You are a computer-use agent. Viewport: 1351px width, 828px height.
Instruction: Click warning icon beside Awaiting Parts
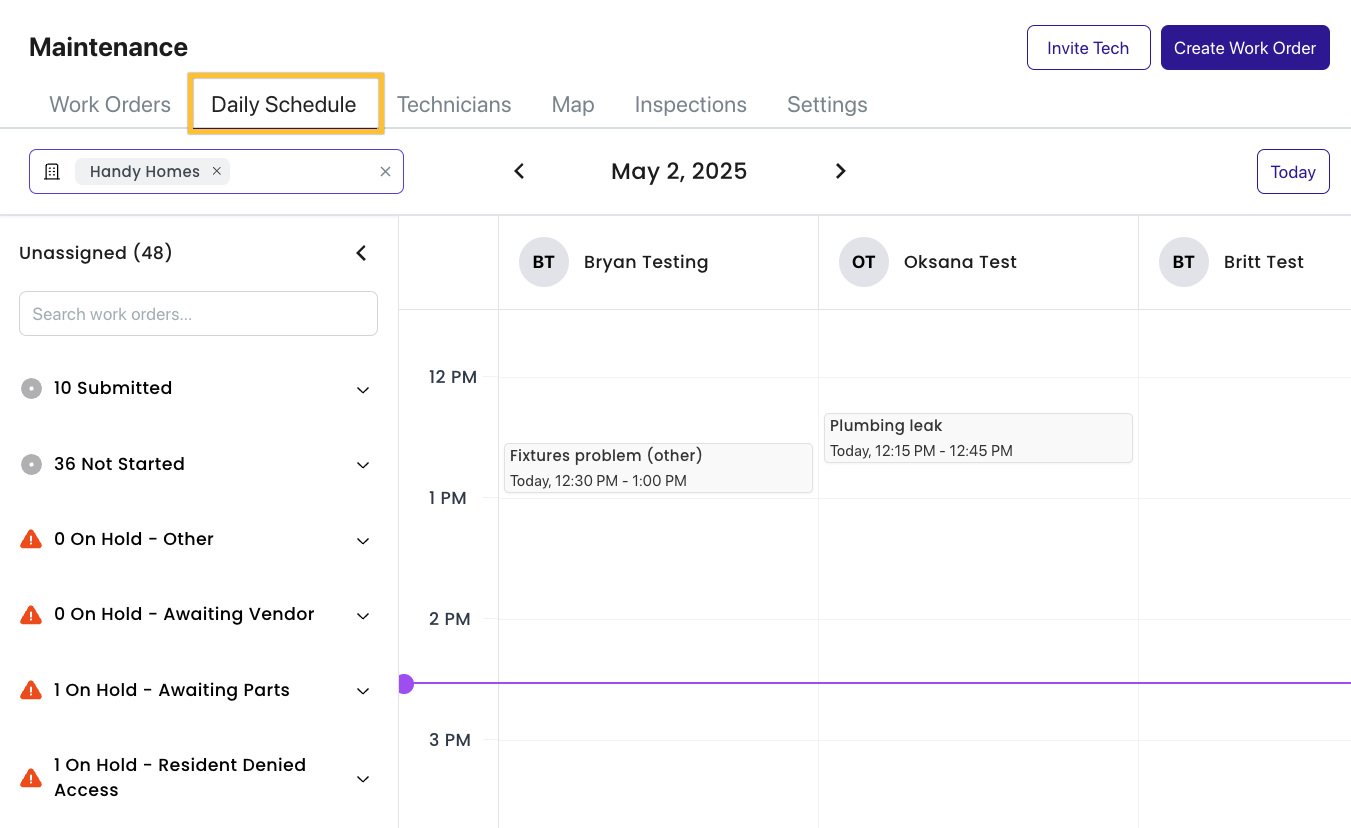coord(31,690)
